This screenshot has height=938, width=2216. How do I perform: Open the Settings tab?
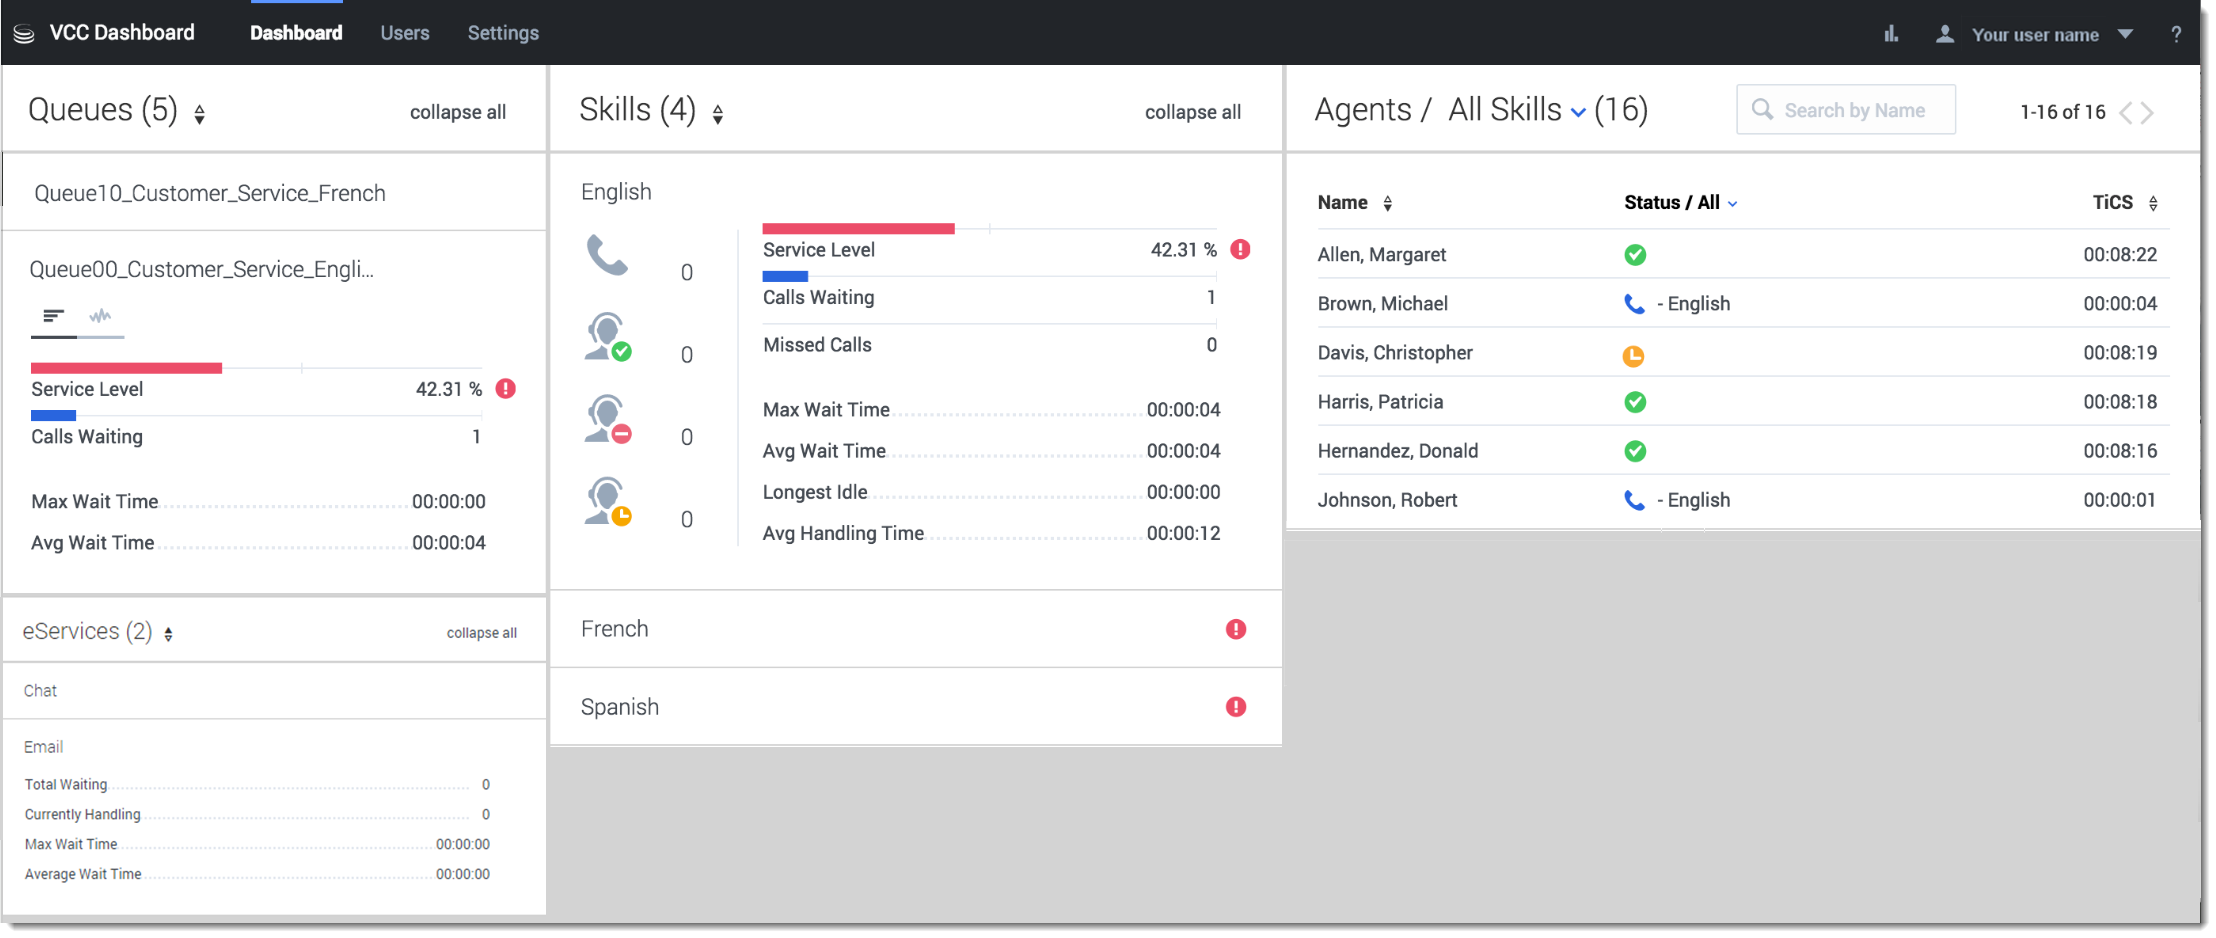(503, 33)
